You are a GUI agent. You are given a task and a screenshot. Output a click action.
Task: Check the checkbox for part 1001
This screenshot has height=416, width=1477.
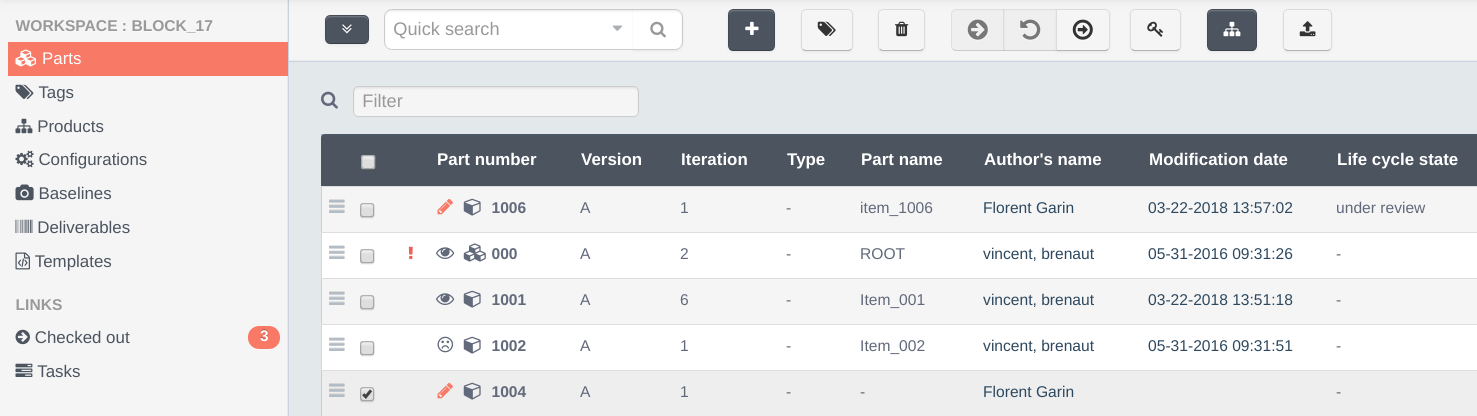tap(367, 302)
